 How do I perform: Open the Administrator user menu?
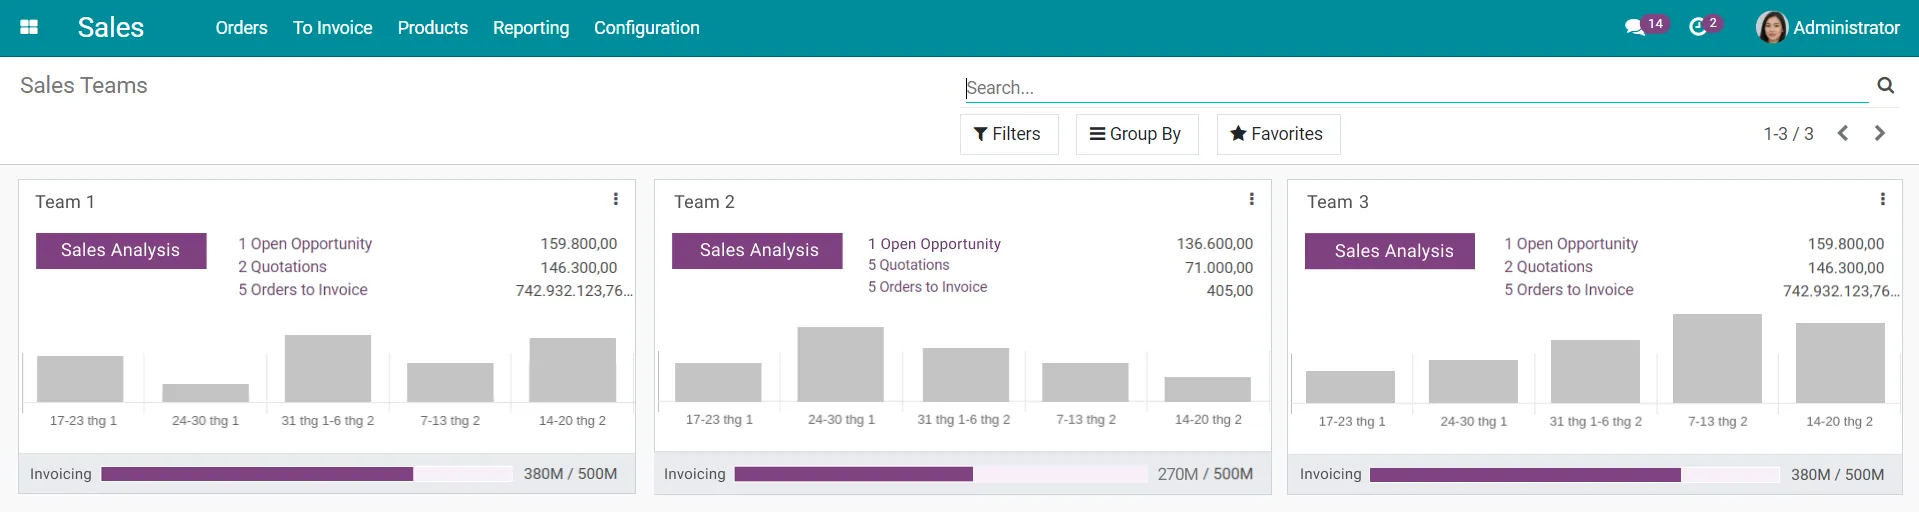click(x=1828, y=27)
